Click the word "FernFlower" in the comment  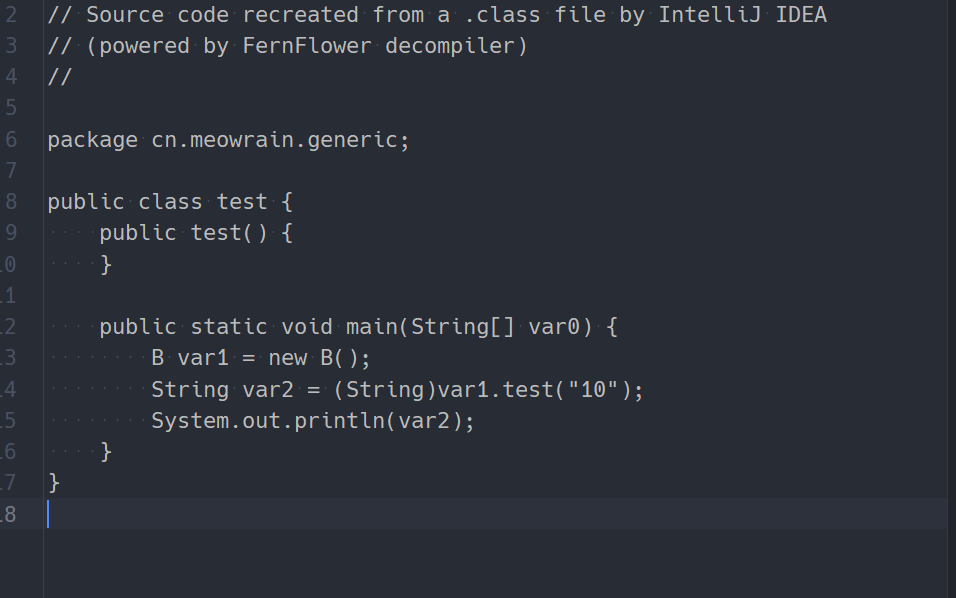(x=307, y=46)
